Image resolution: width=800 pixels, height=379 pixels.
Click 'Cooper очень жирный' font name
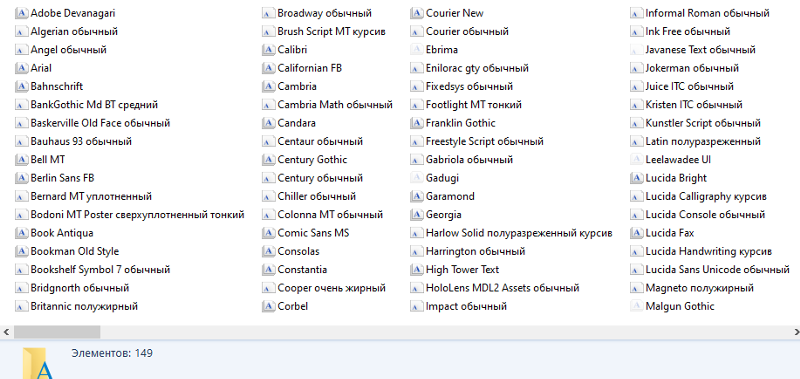click(x=332, y=288)
